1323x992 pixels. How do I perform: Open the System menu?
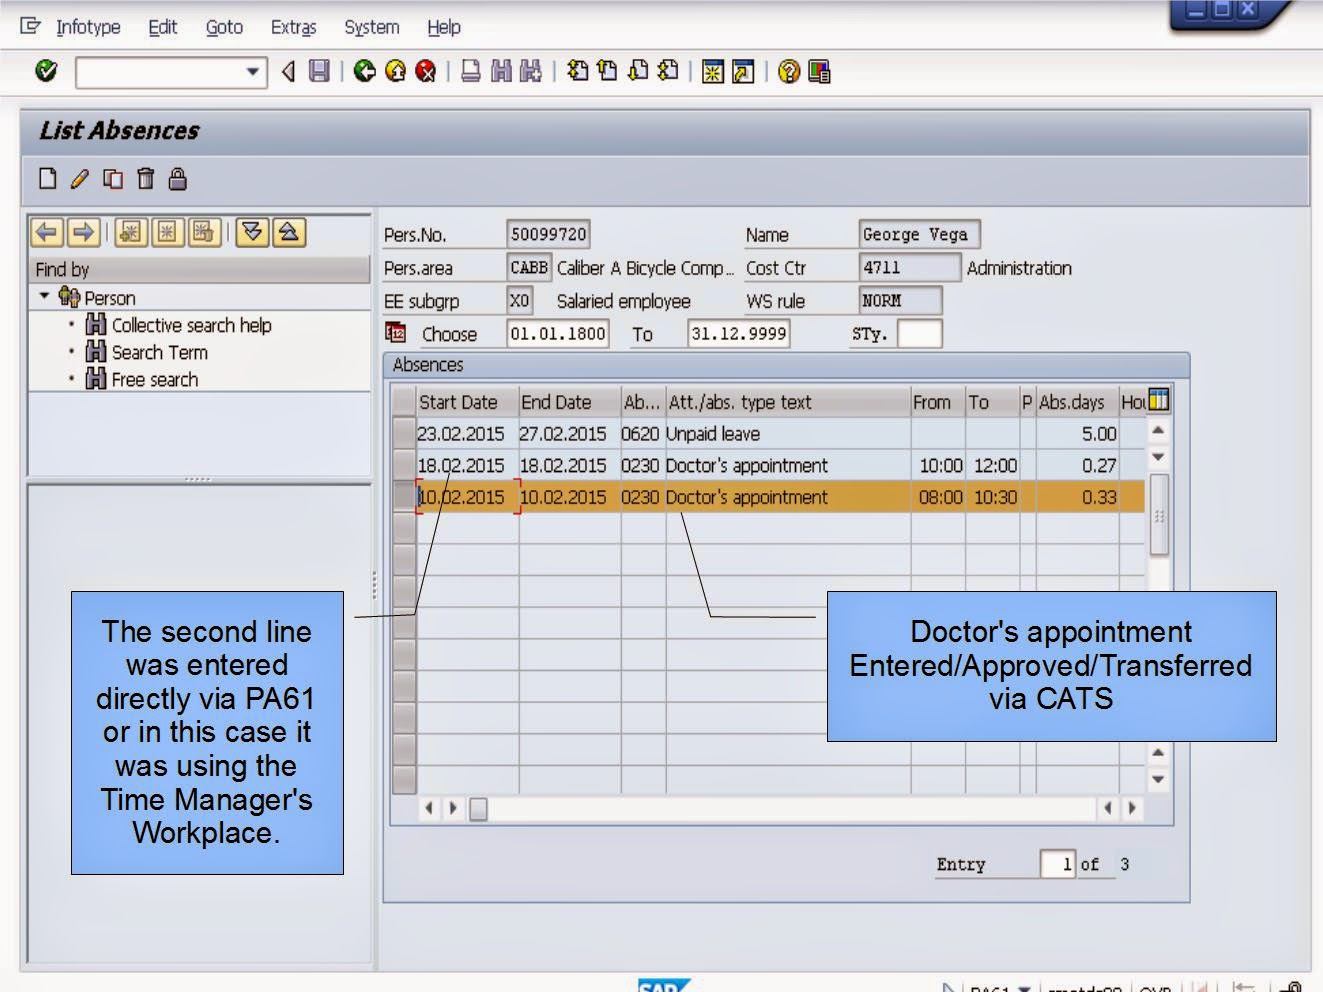(370, 27)
